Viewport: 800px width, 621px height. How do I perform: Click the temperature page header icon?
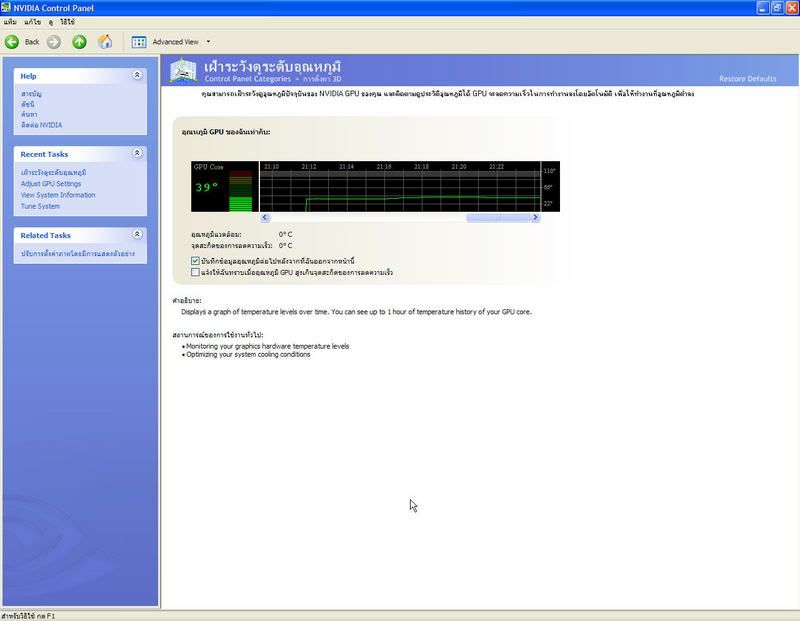pos(183,70)
